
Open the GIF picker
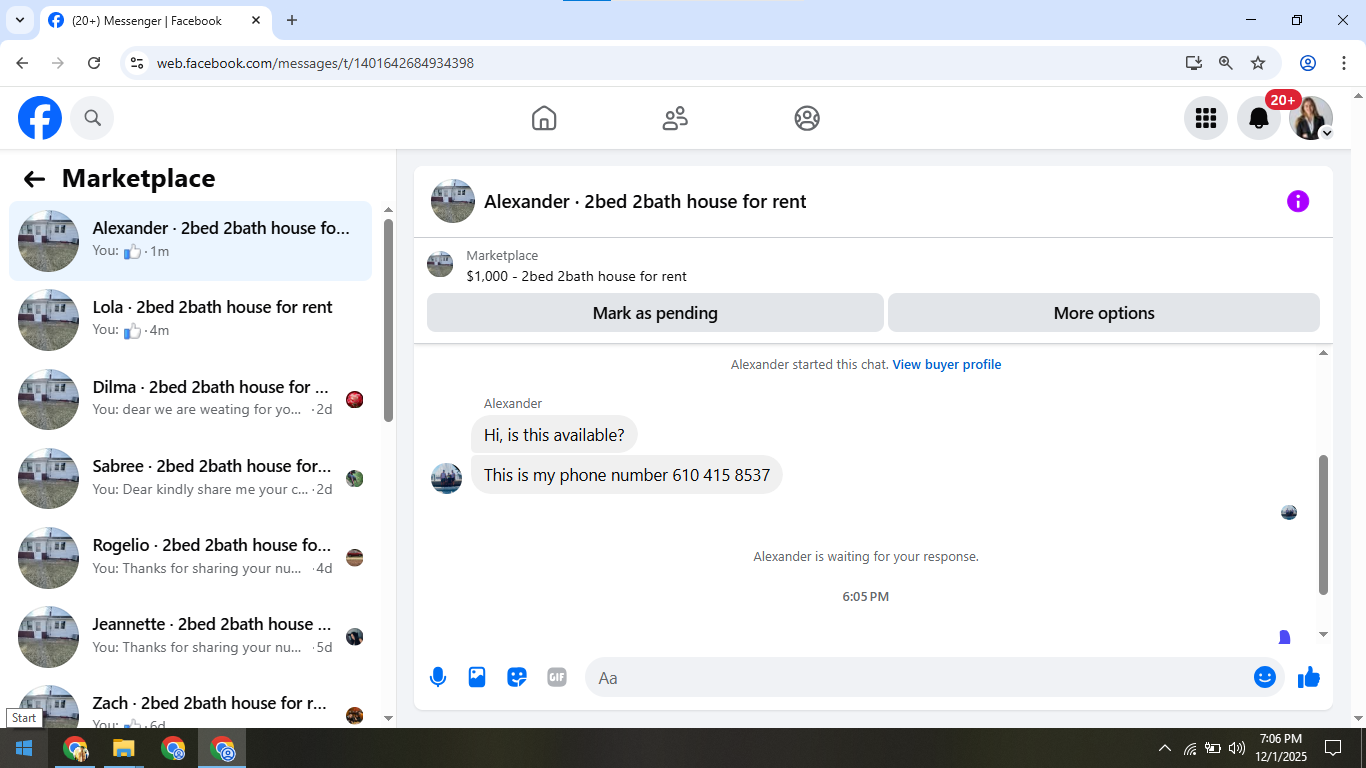(x=557, y=677)
